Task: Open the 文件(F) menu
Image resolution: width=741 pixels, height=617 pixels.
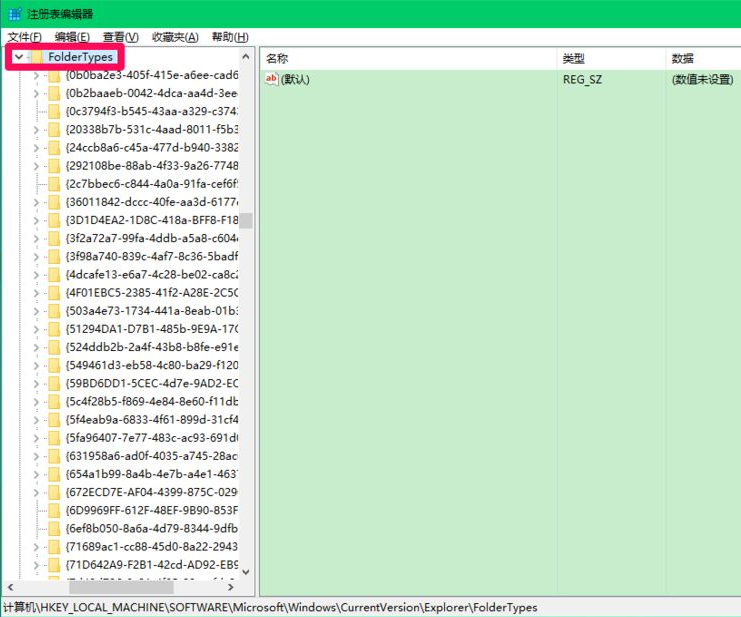Action: tap(25, 37)
